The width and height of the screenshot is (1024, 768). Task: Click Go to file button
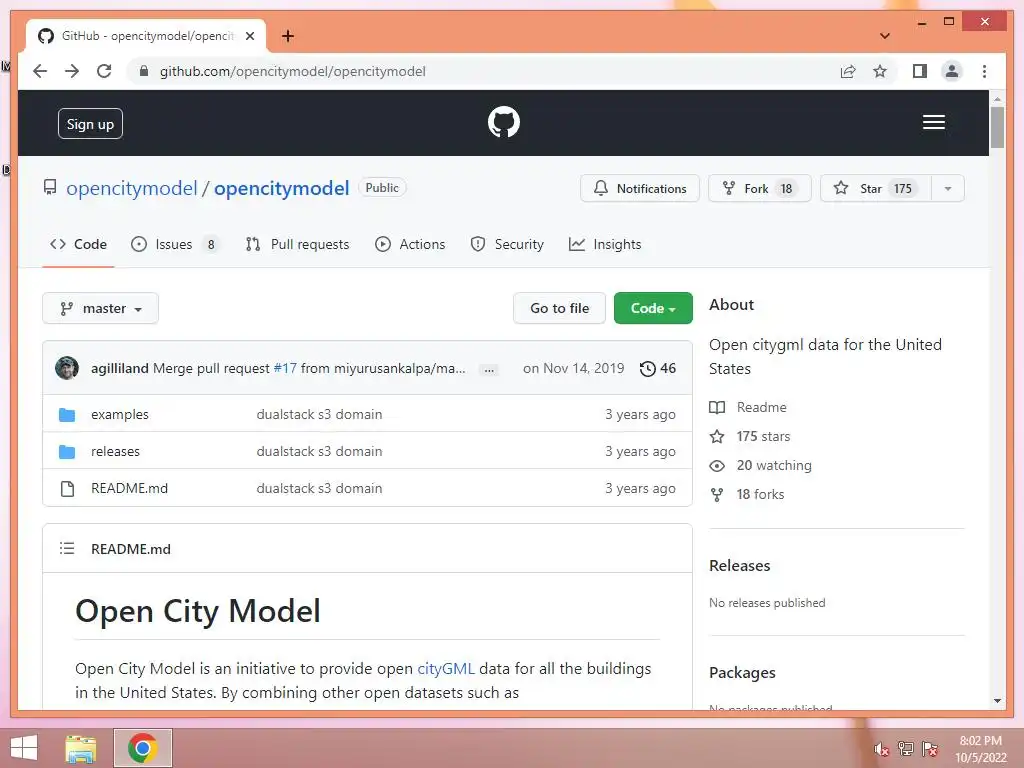click(559, 308)
